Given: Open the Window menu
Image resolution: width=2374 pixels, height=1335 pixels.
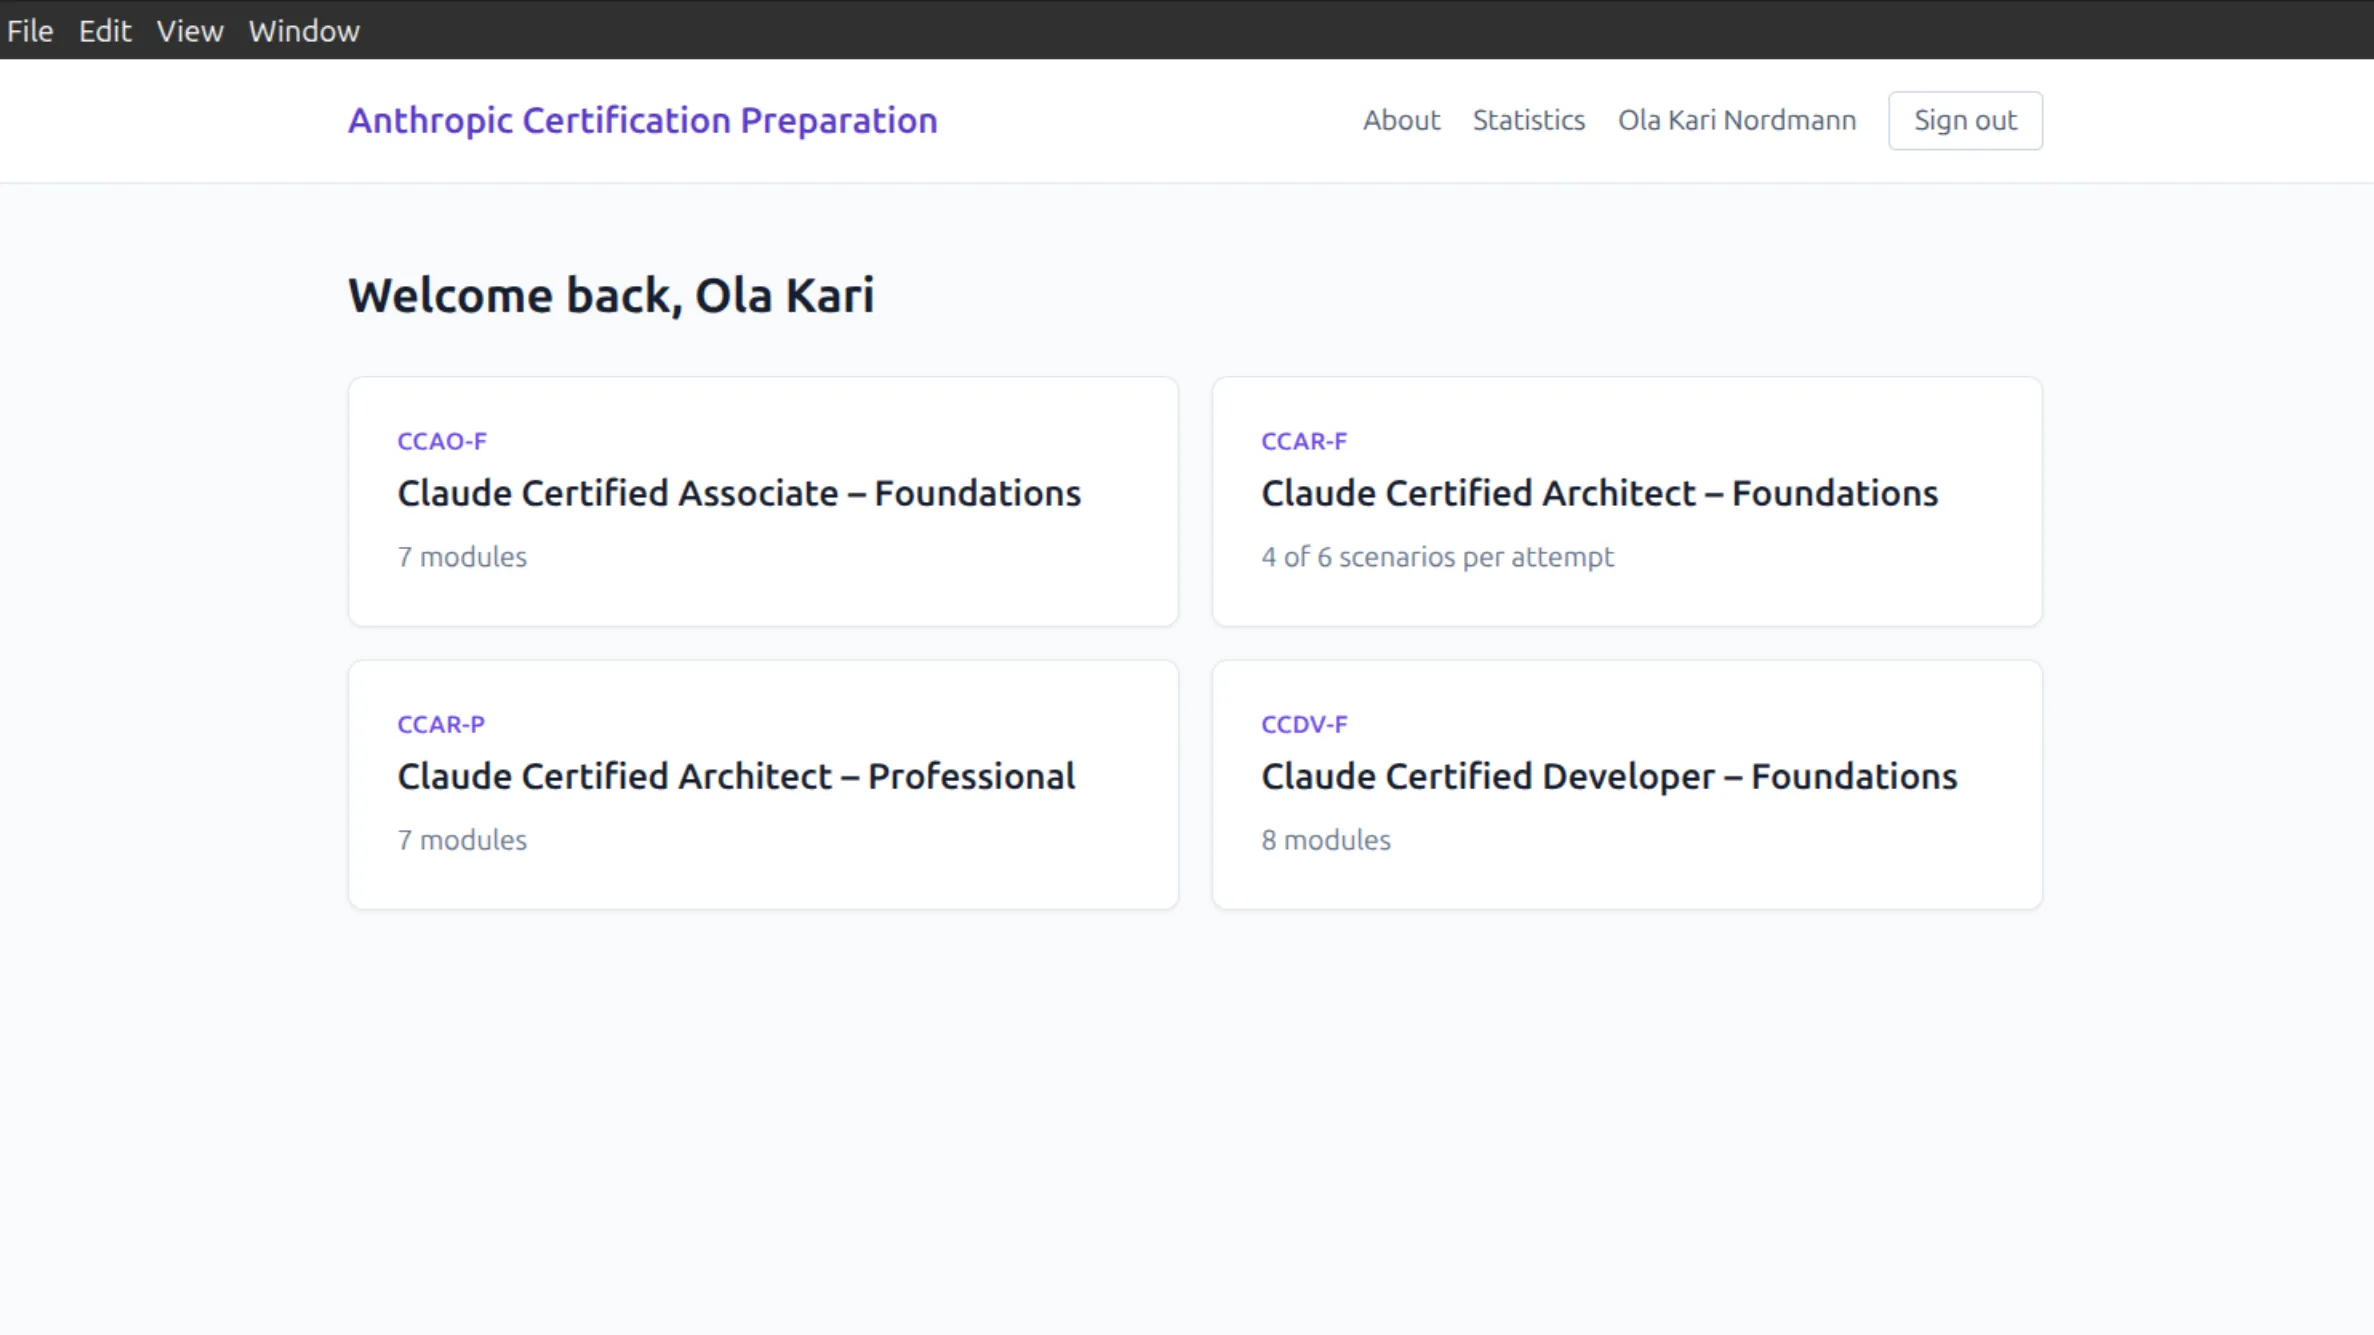Looking at the screenshot, I should (x=304, y=31).
